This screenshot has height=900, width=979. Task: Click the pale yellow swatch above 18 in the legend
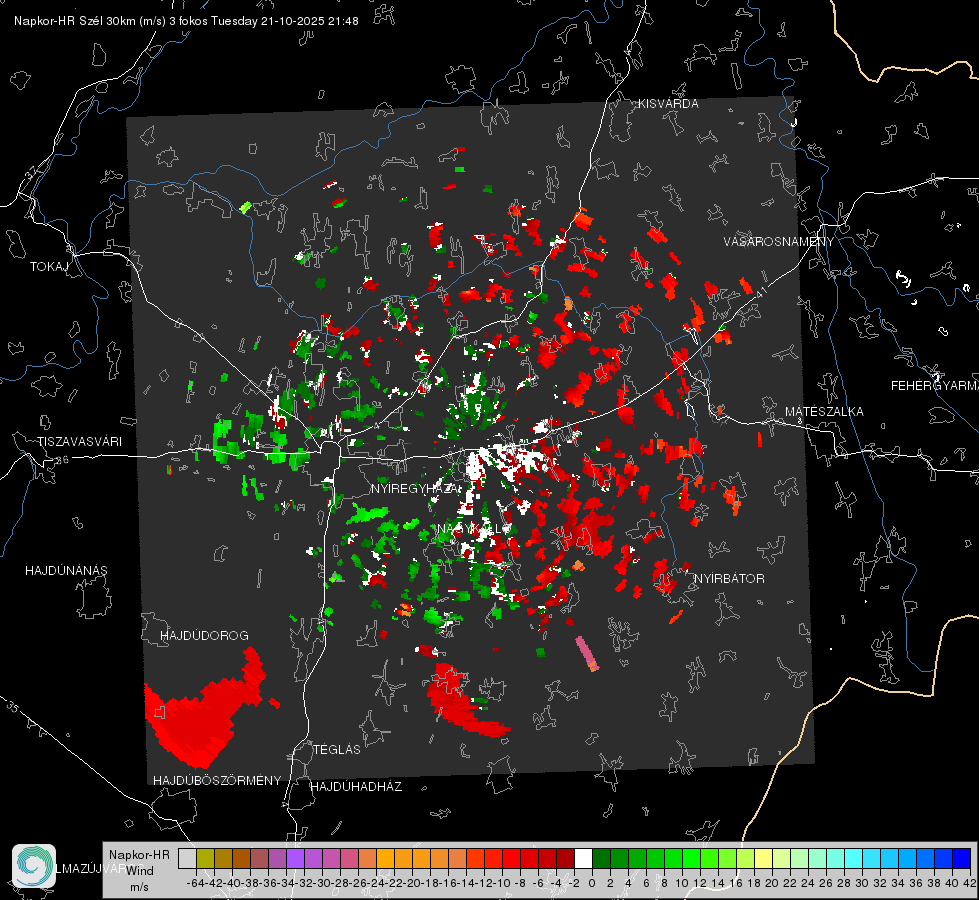pos(764,858)
